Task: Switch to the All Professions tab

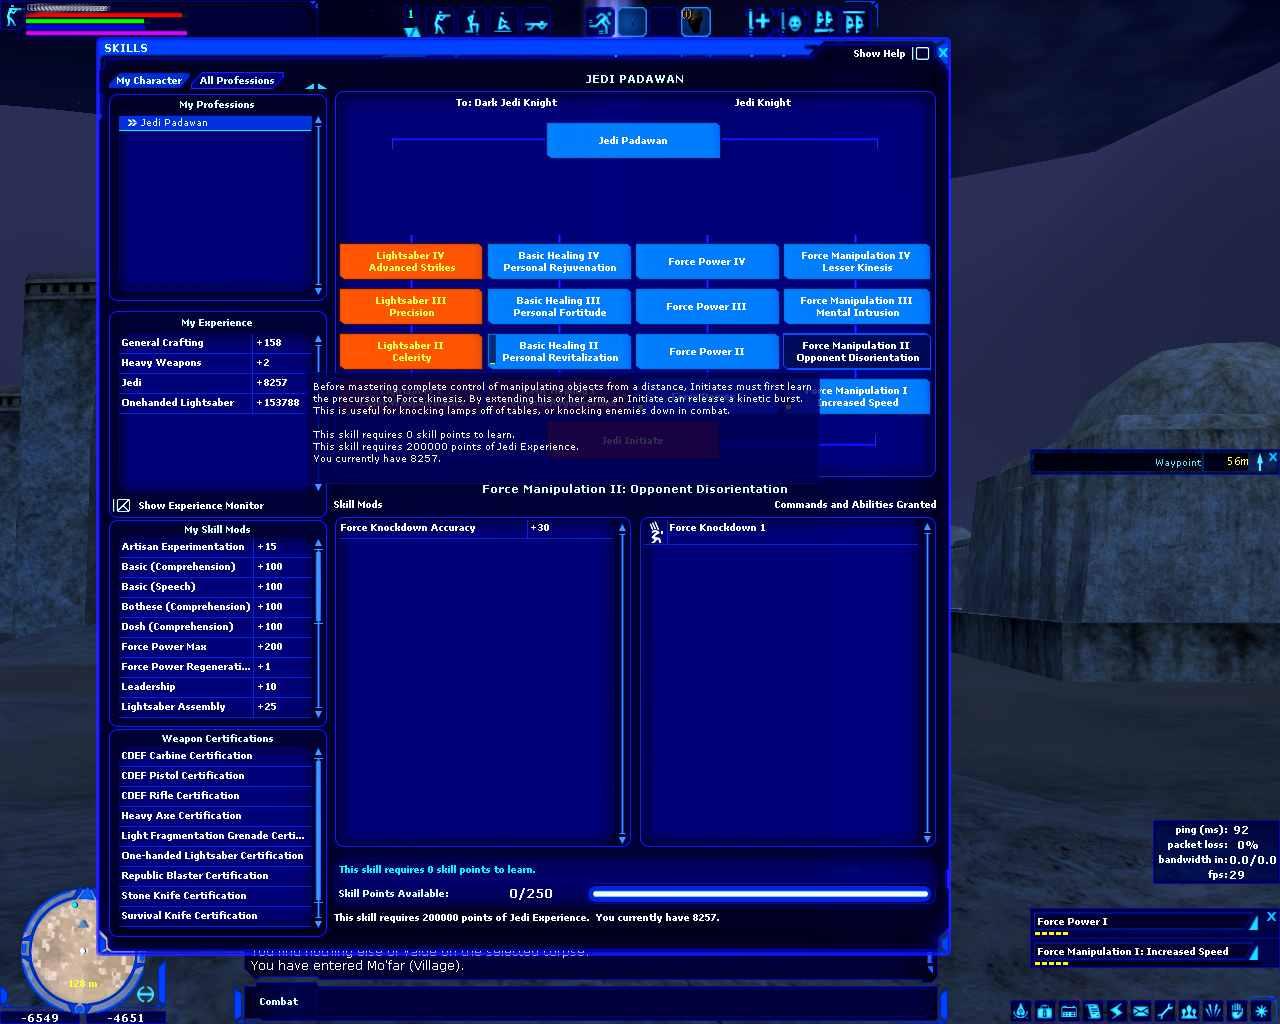Action: (x=237, y=80)
